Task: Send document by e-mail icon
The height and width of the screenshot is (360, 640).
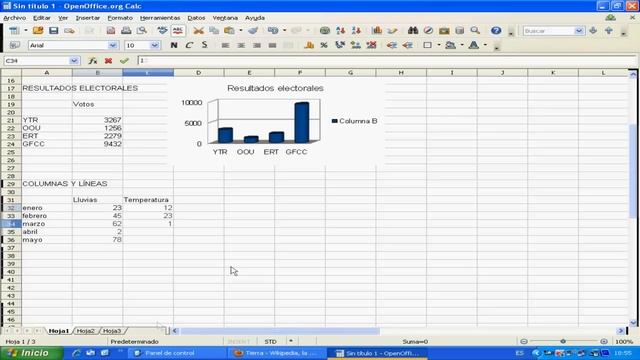Action: 69,31
